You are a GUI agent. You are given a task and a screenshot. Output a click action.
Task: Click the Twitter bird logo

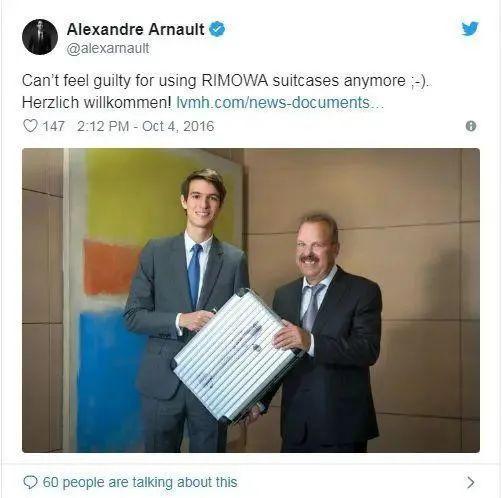click(x=470, y=29)
